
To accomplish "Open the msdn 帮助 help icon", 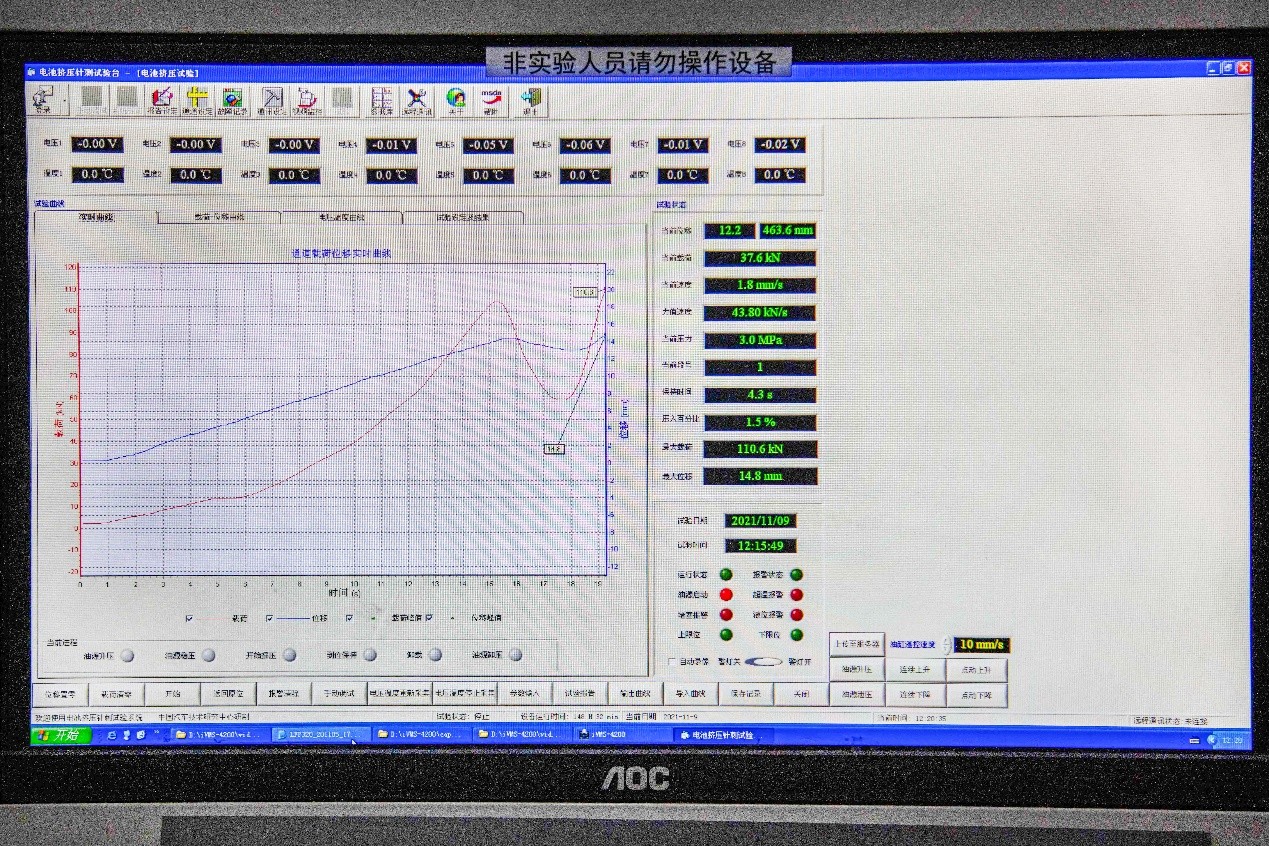I will [x=491, y=99].
